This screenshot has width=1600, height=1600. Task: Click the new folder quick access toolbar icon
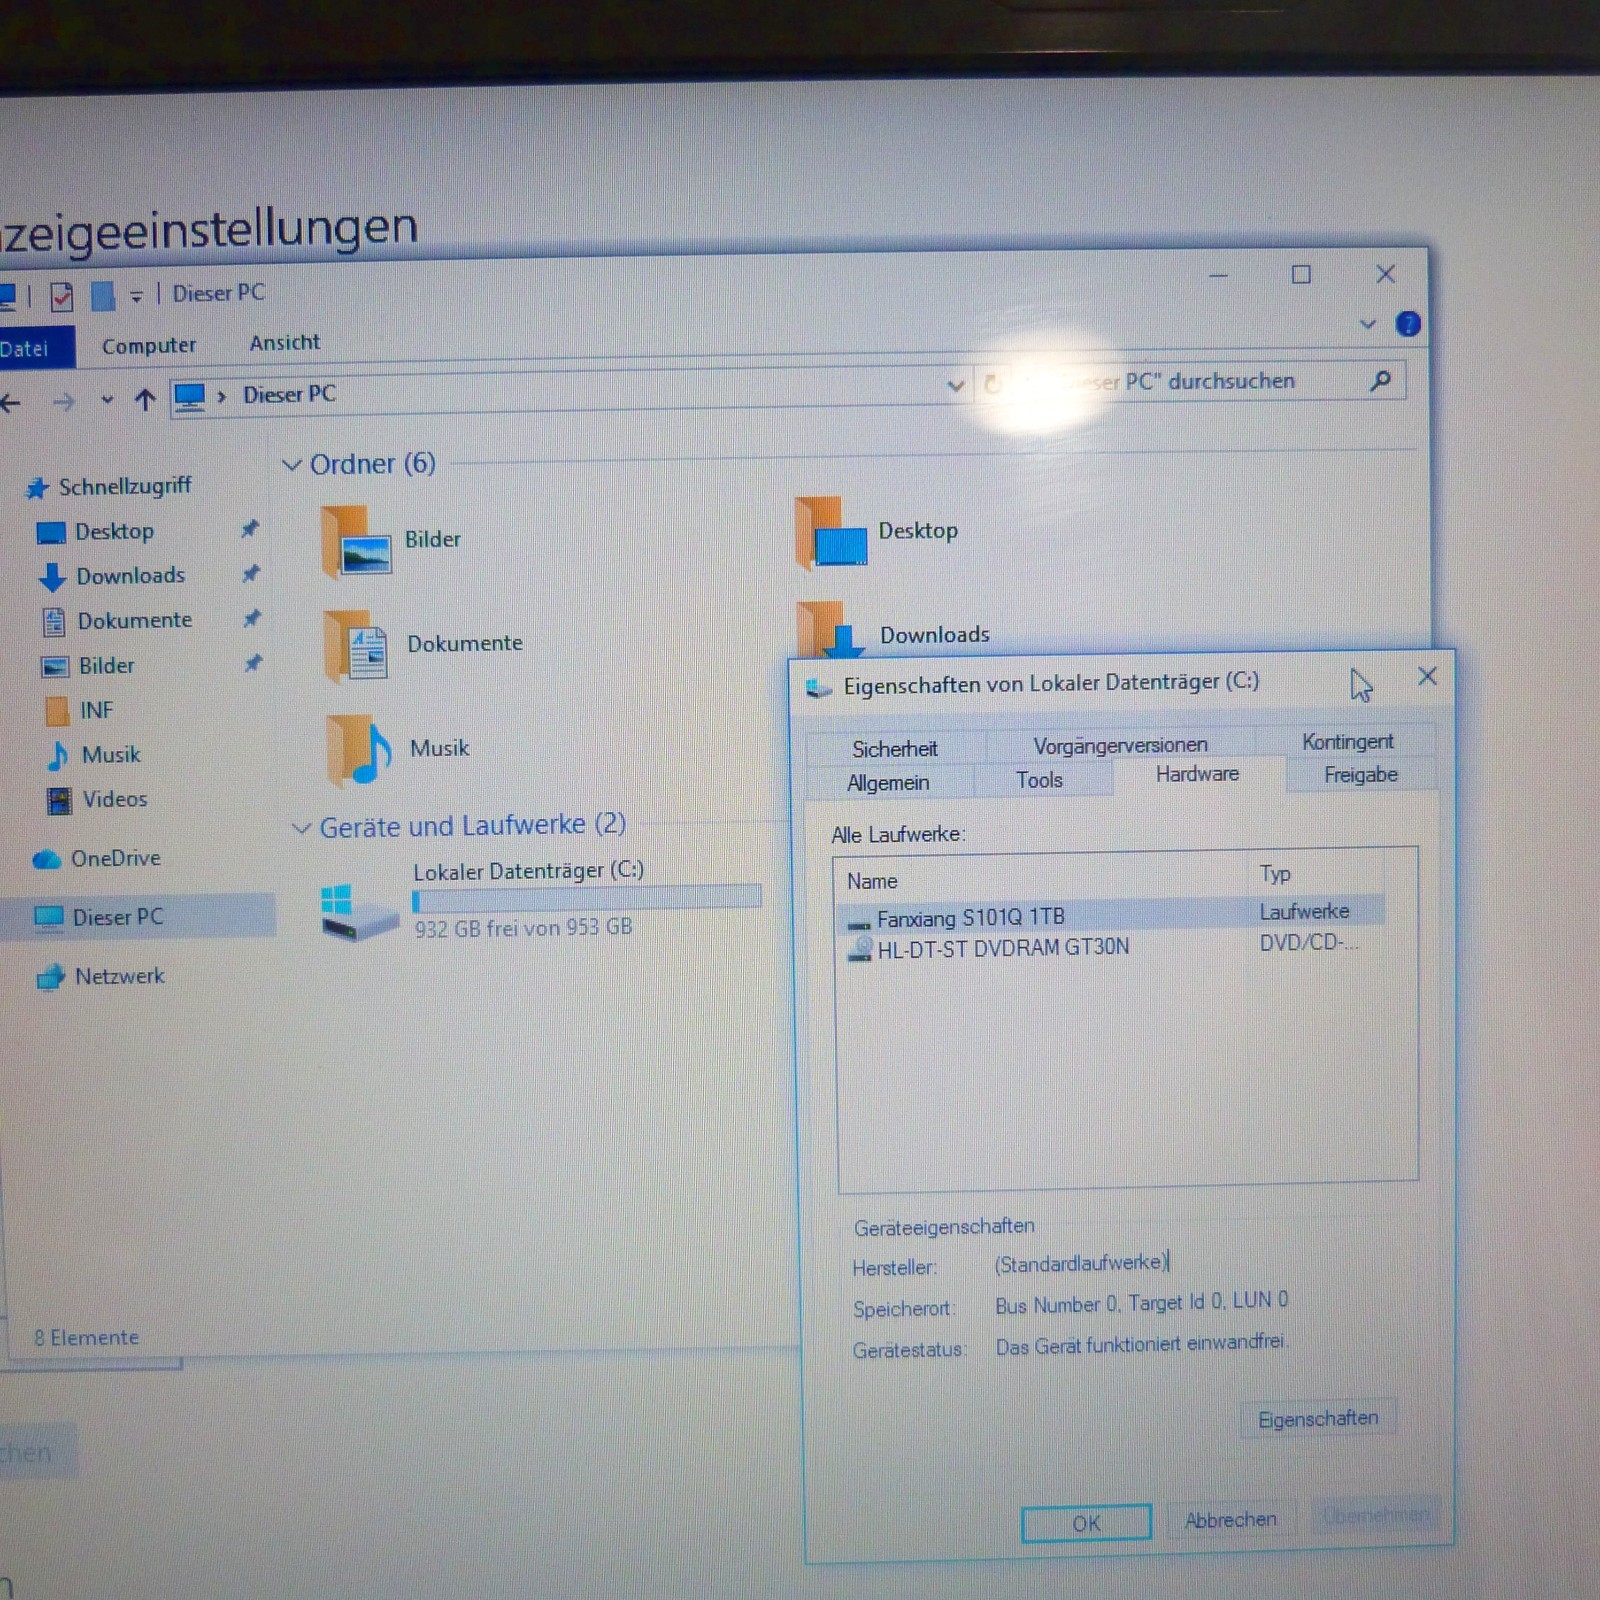point(103,296)
